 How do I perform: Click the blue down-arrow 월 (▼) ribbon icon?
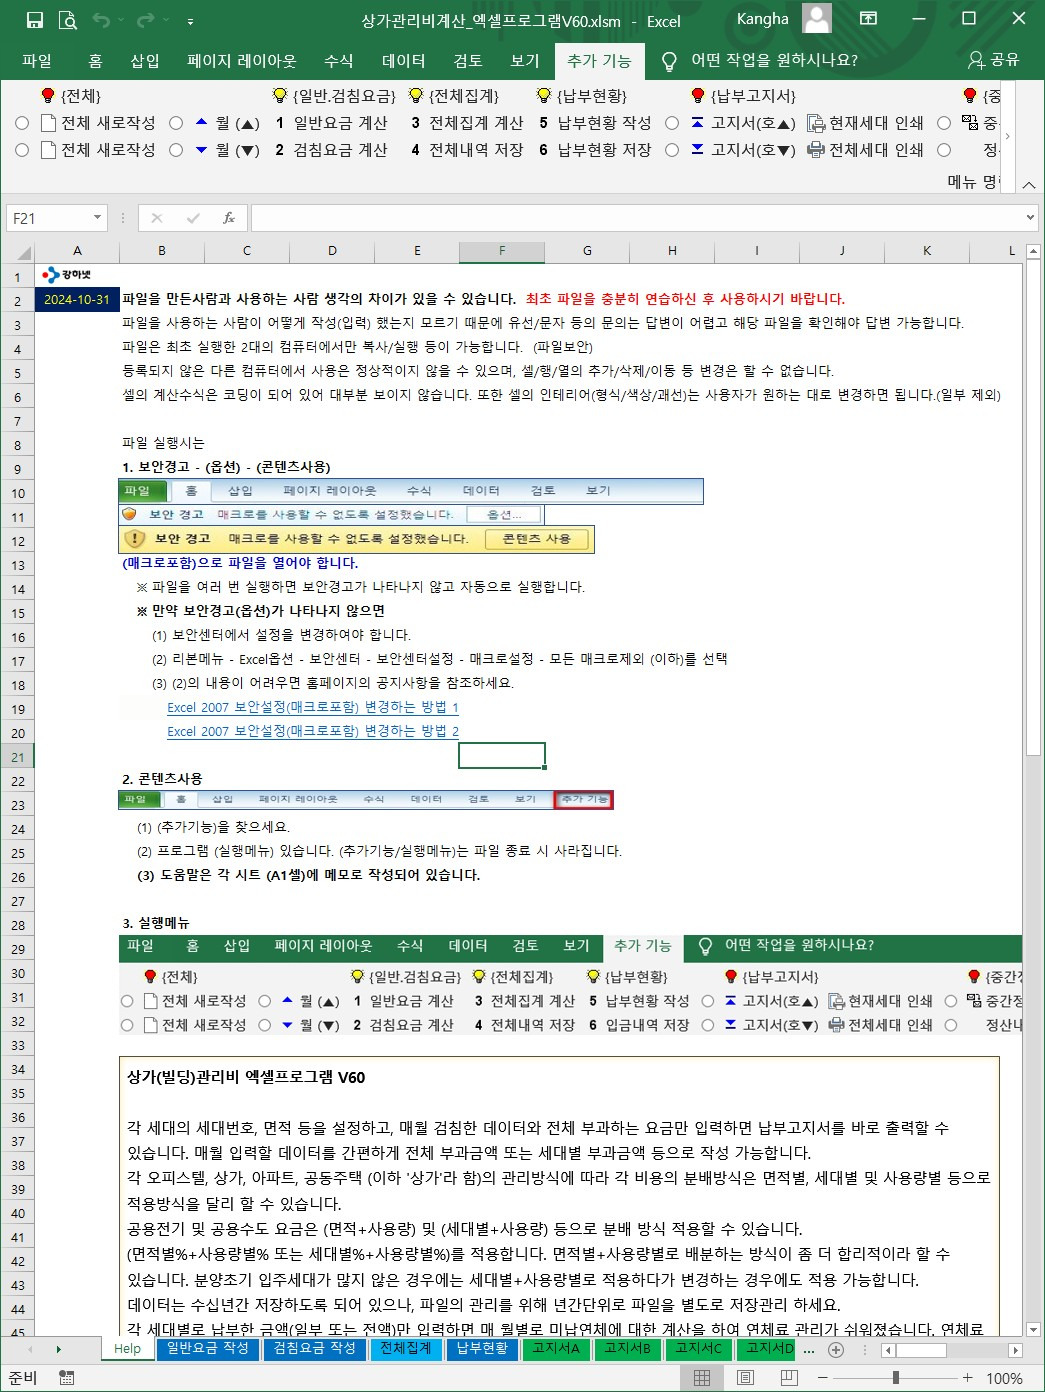pyautogui.click(x=201, y=150)
